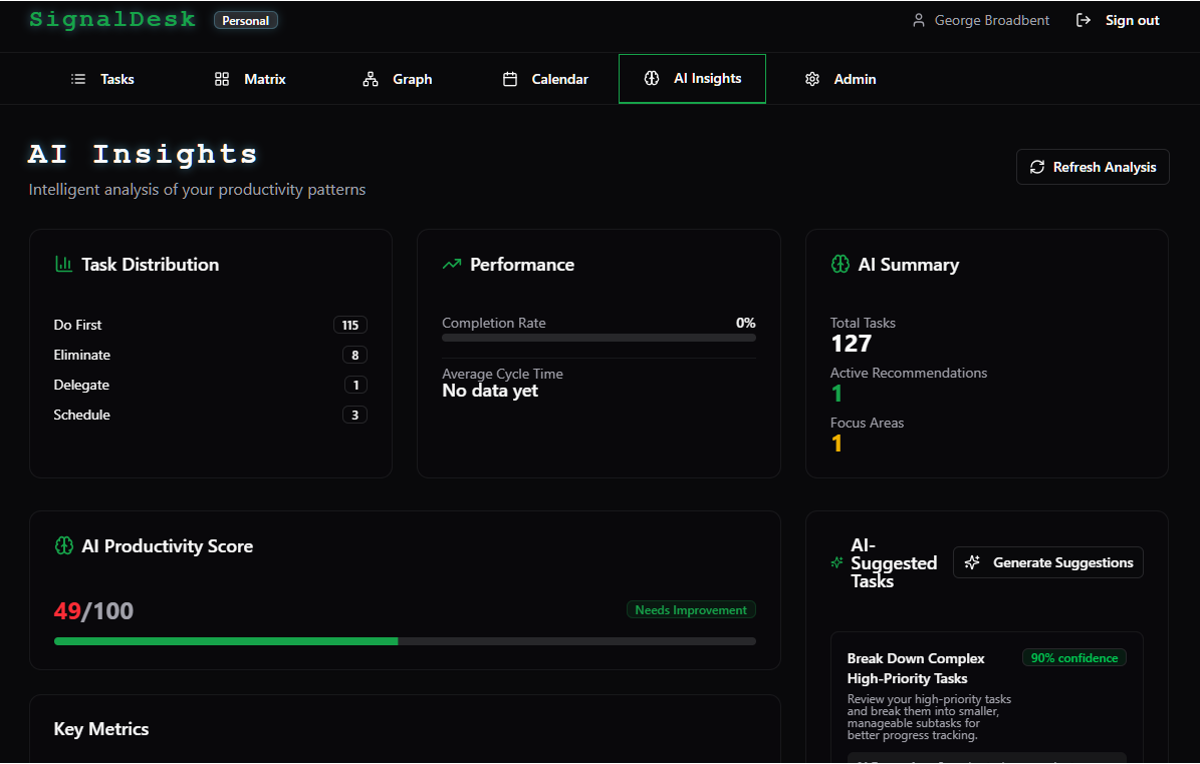Click the Total Tasks value 127
The width and height of the screenshot is (1200, 764).
tap(851, 344)
